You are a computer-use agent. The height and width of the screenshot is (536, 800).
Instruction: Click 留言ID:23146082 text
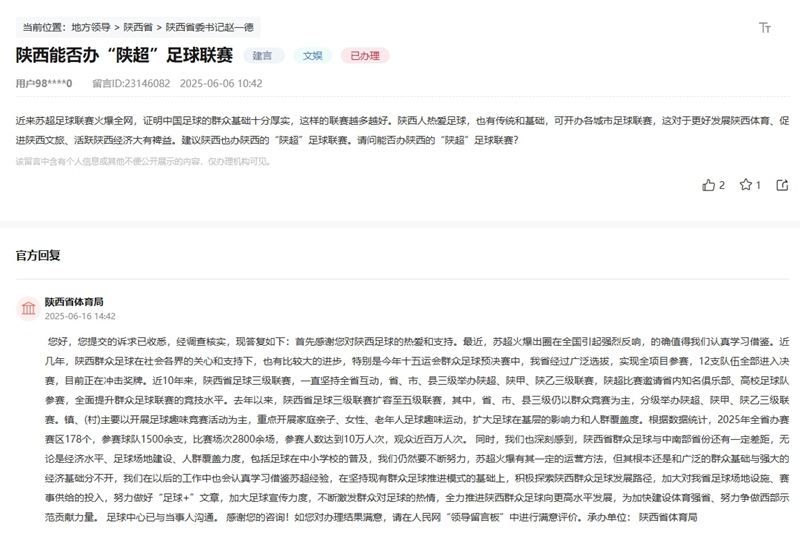coord(131,84)
